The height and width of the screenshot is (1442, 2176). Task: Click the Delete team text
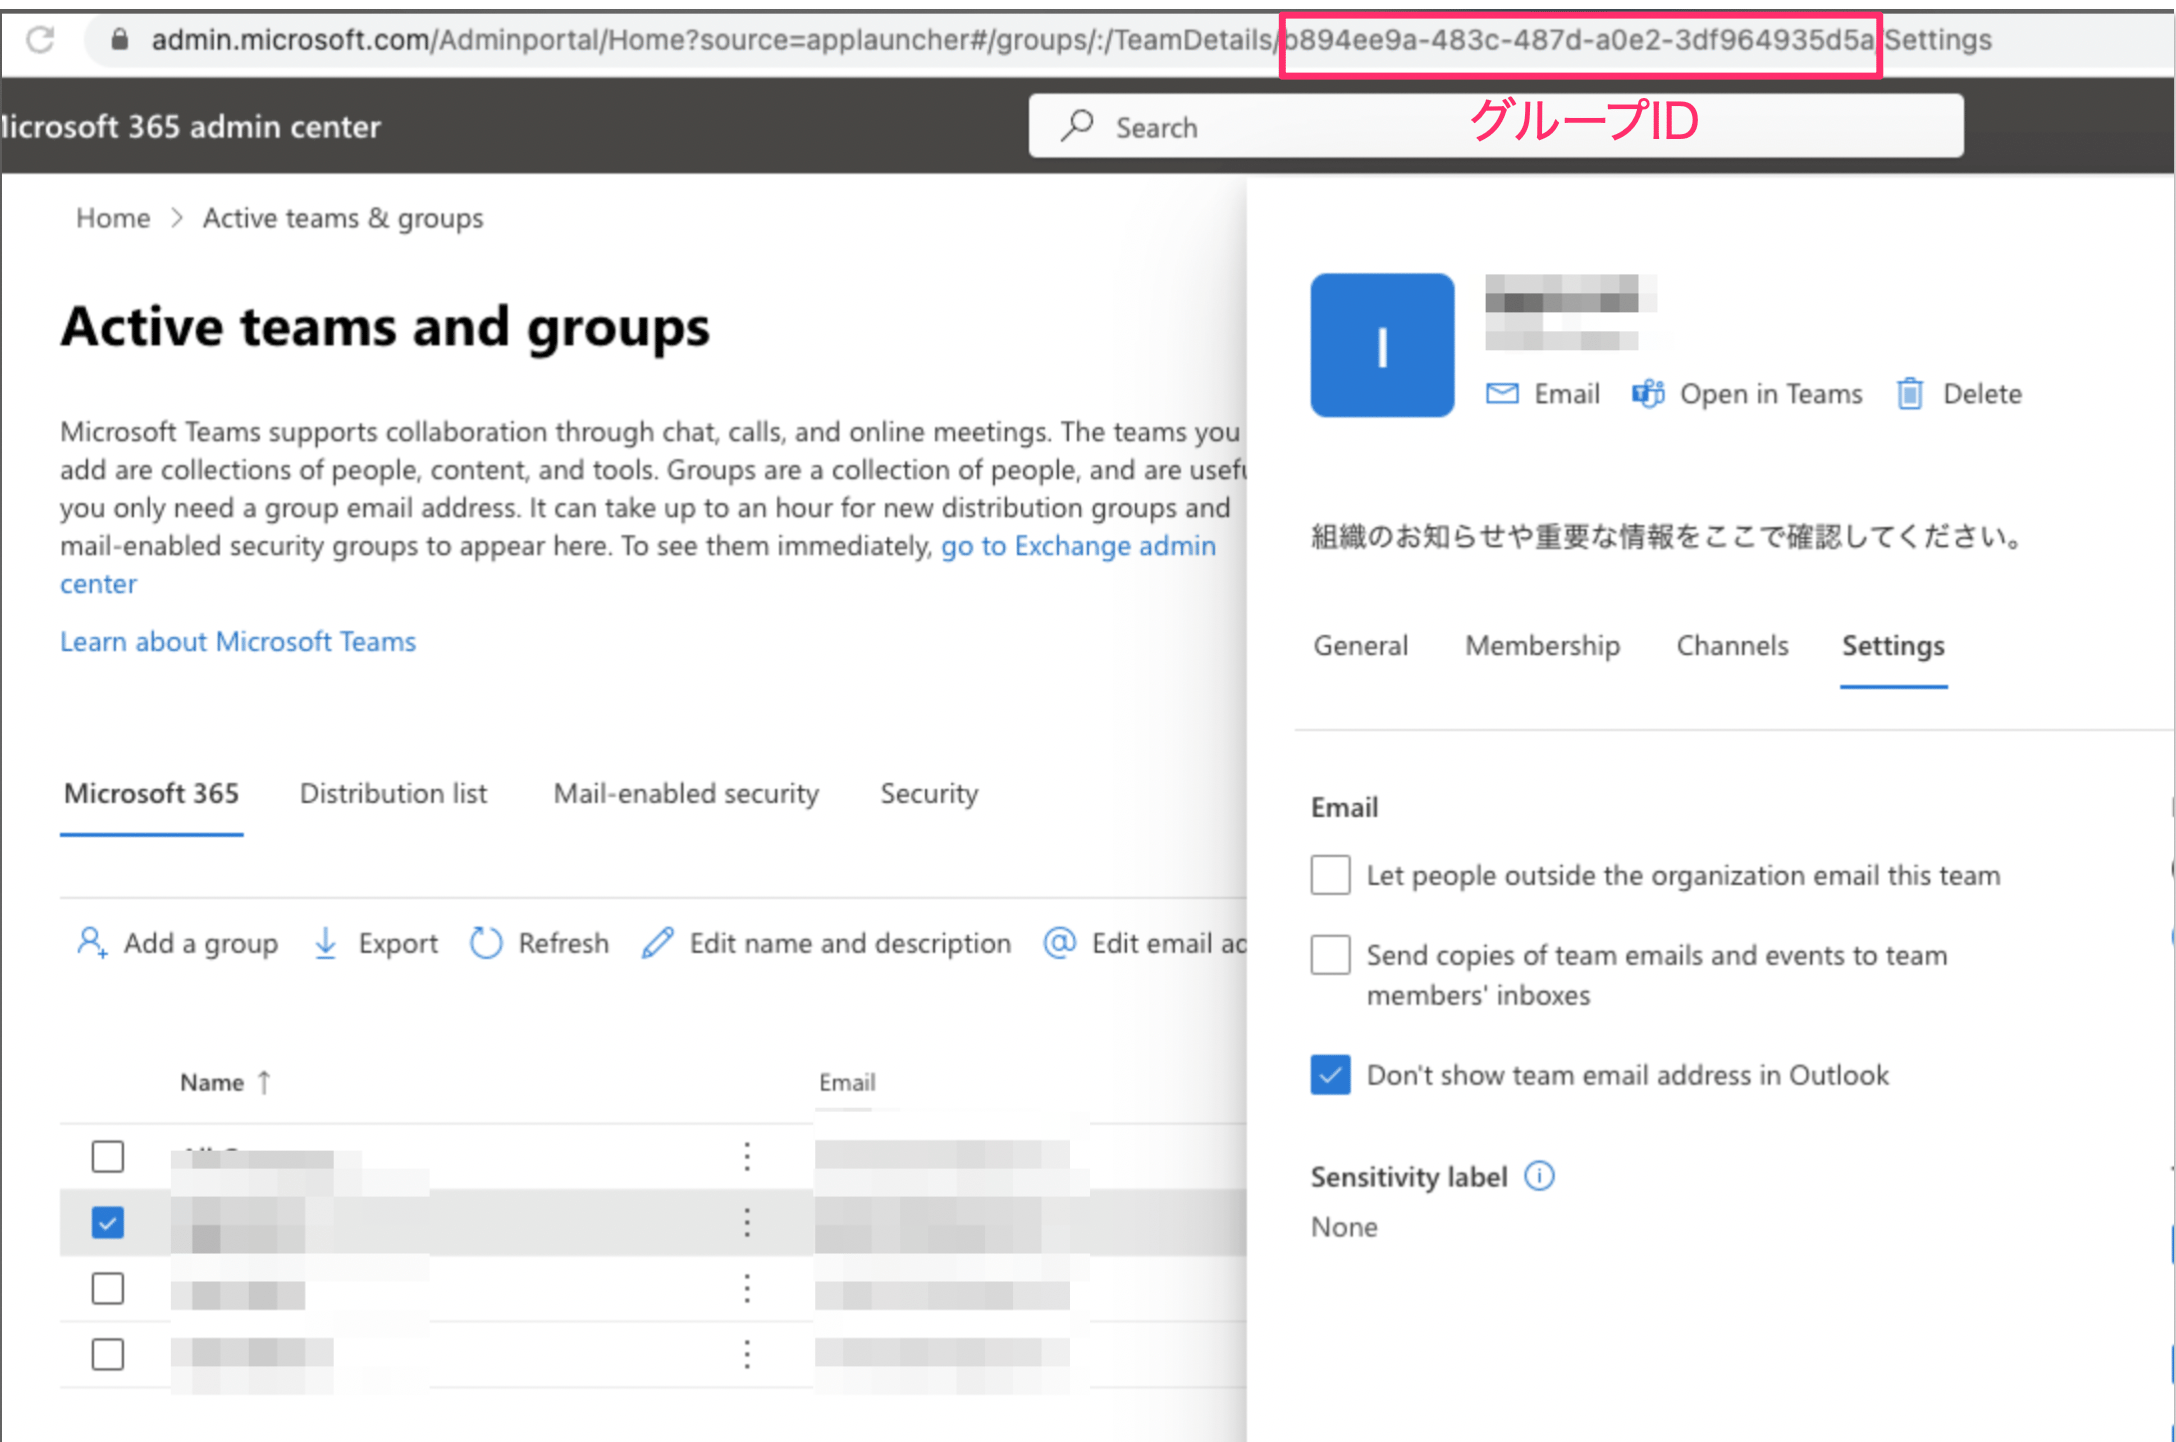[1982, 394]
